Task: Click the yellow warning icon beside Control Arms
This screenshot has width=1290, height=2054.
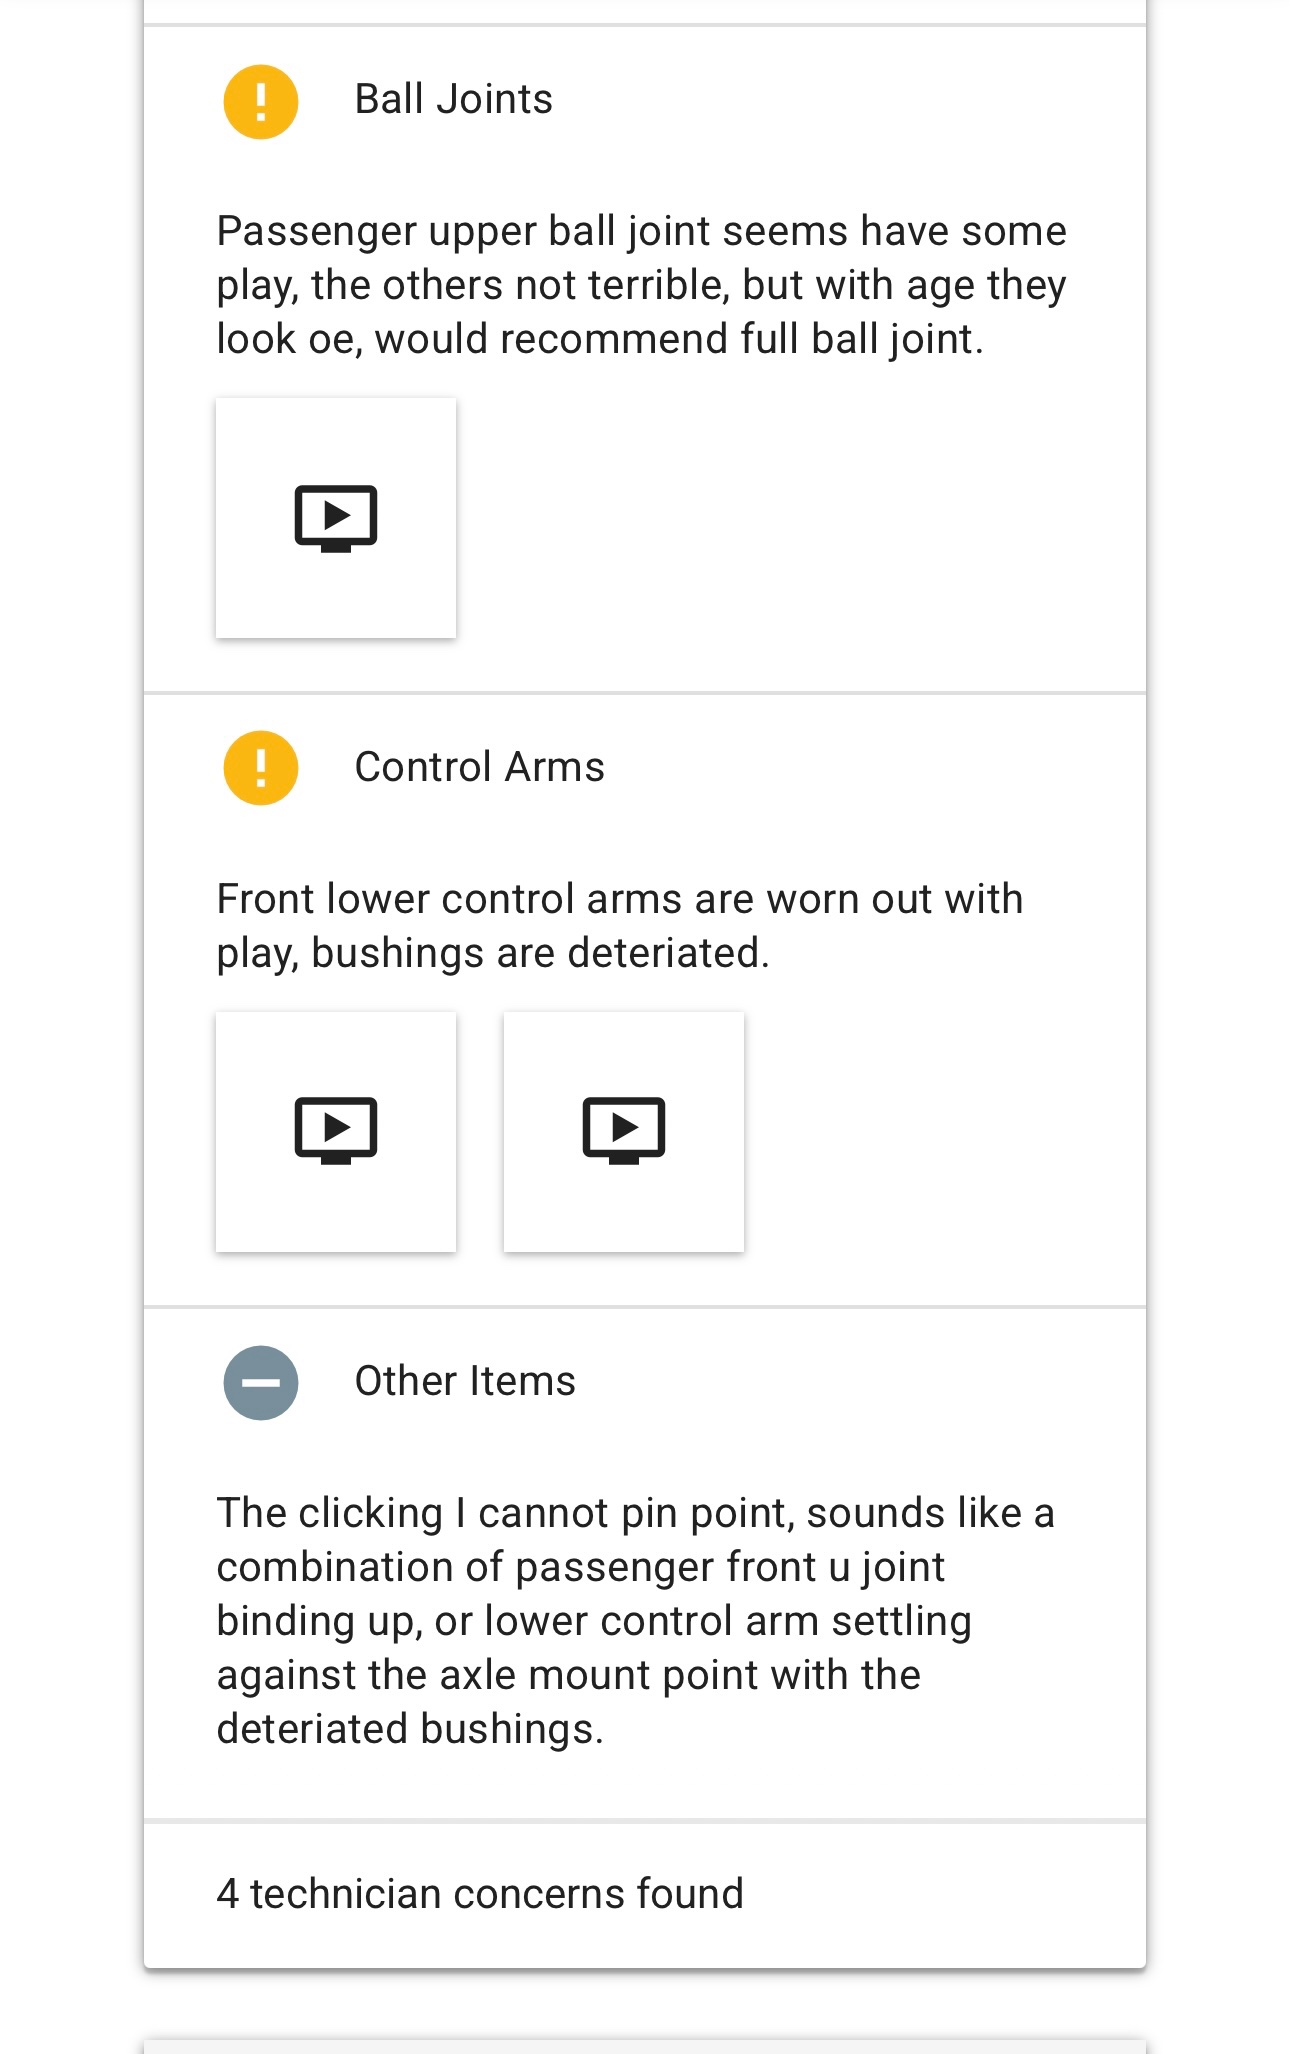Action: tap(260, 768)
